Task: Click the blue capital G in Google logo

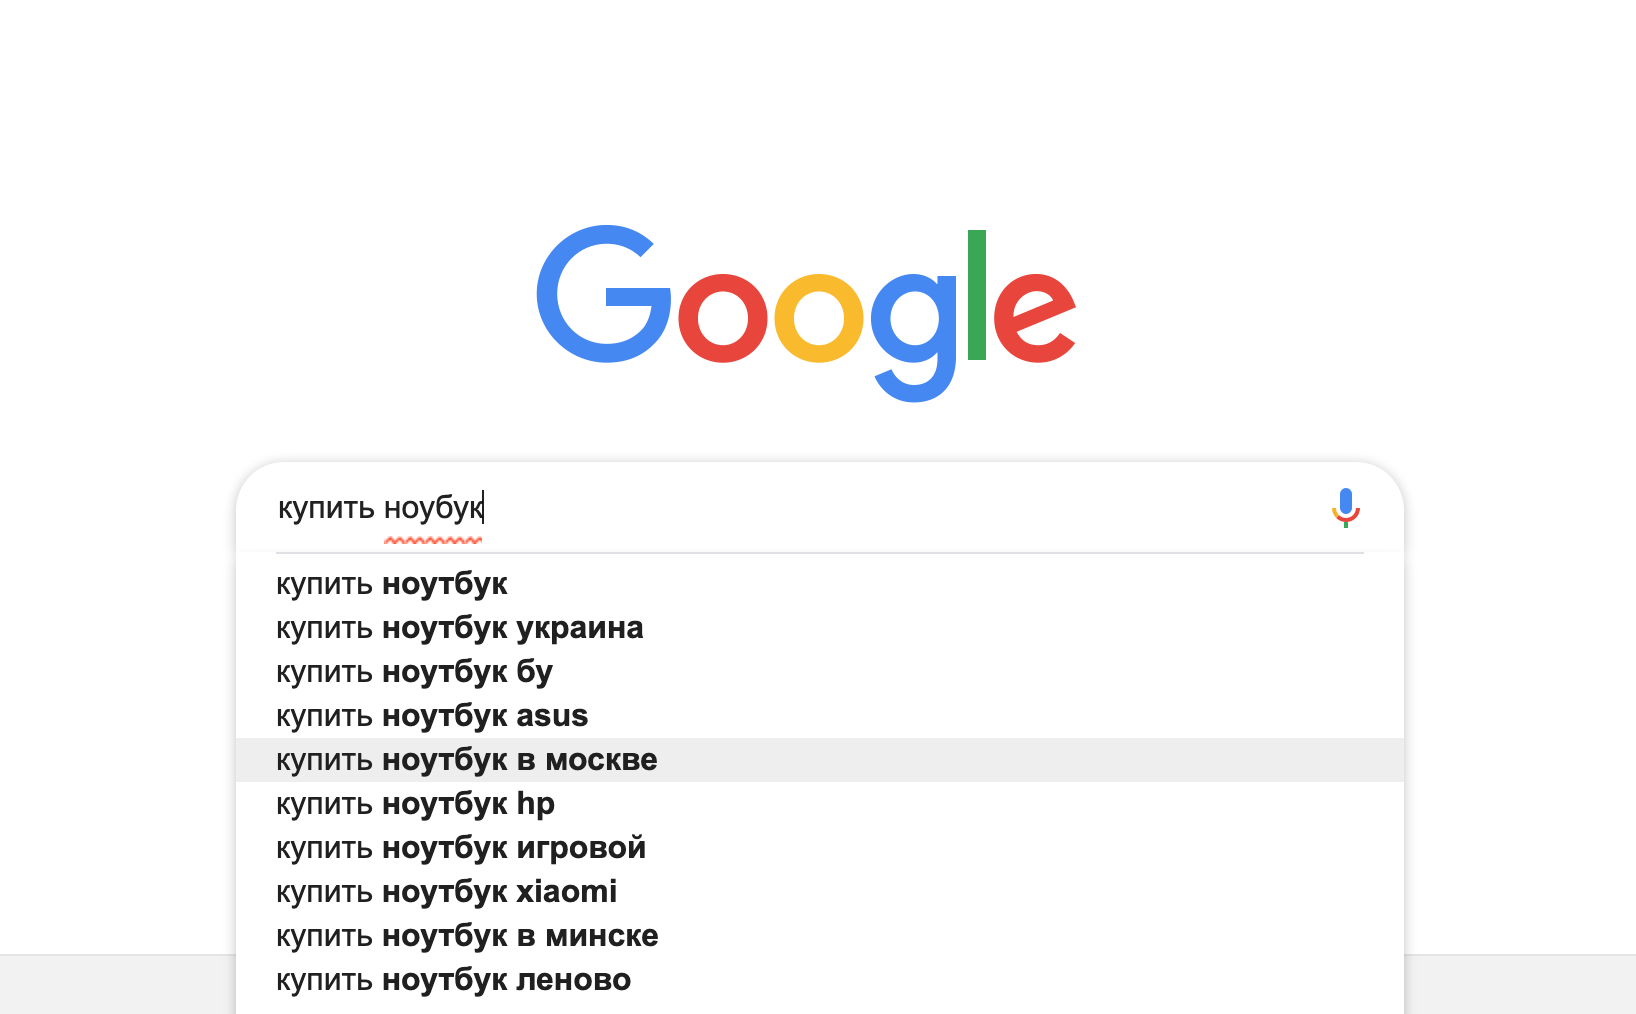Action: pos(600,295)
